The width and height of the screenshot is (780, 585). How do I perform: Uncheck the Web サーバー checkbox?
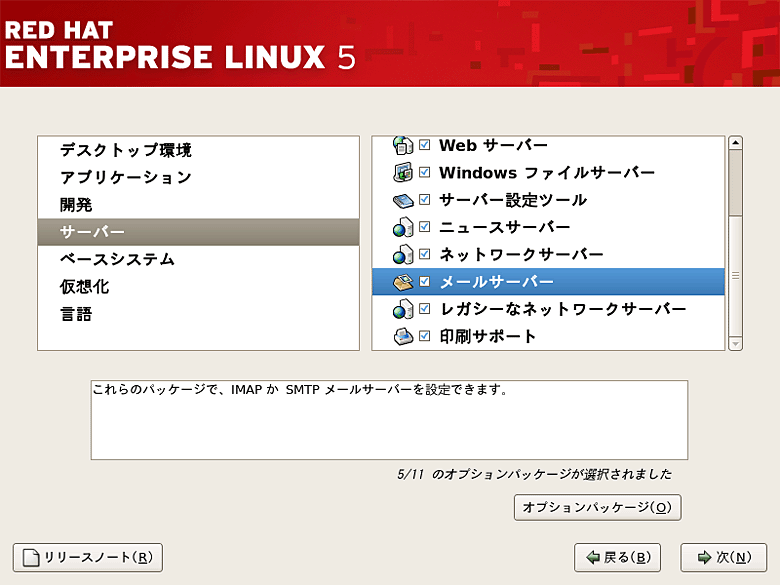(x=425, y=146)
